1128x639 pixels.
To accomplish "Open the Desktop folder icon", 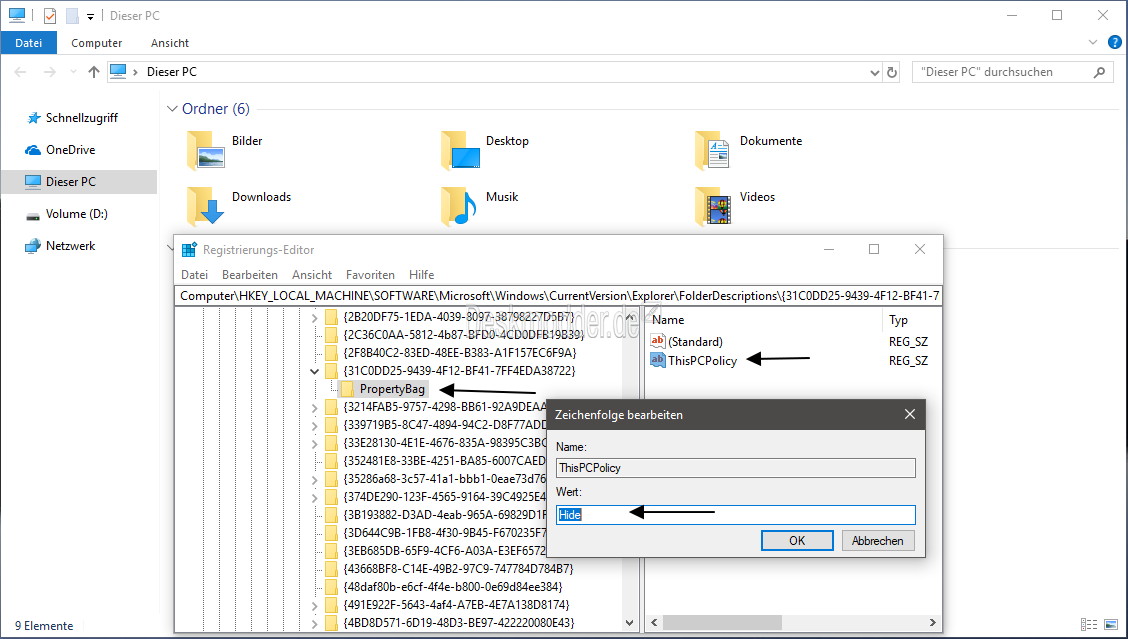I will (460, 150).
